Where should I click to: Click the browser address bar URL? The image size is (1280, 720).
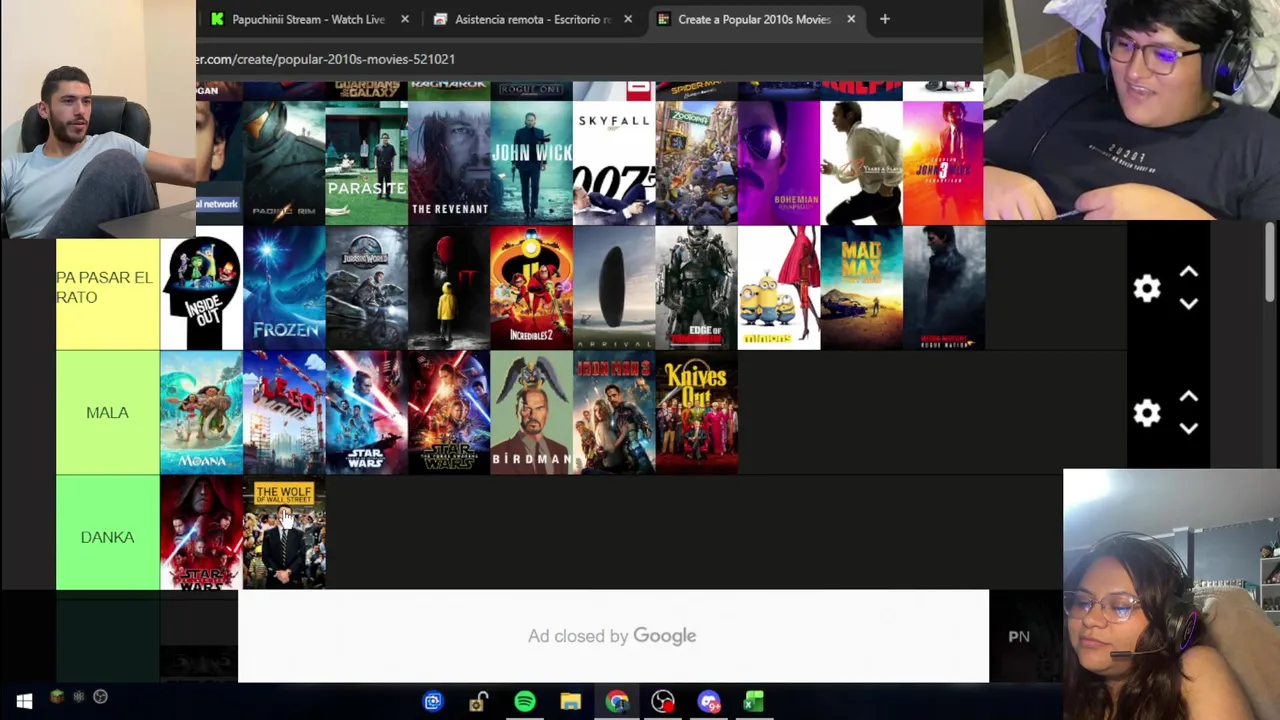[326, 59]
